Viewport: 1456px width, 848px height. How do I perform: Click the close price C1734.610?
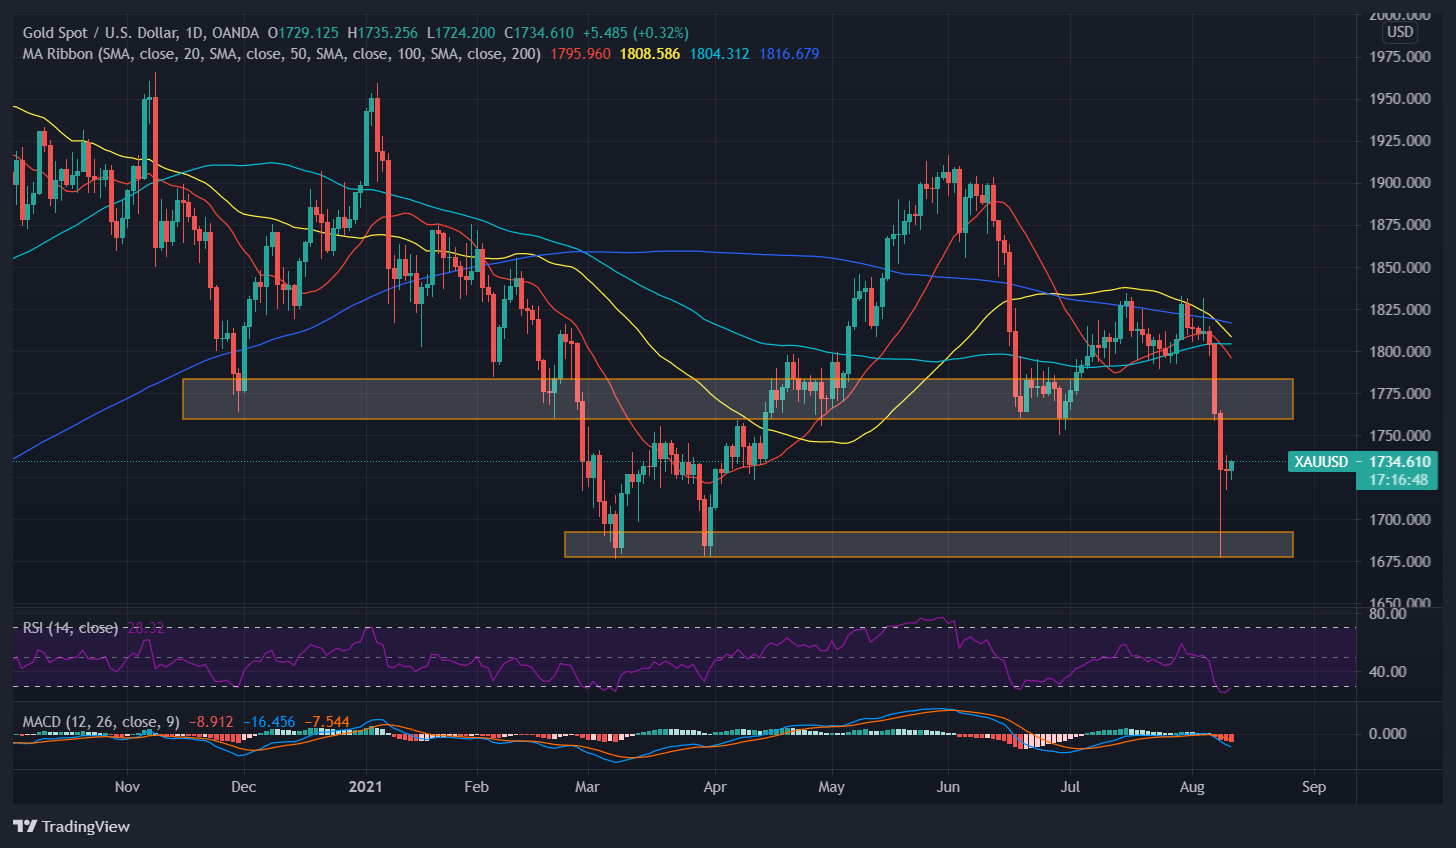coord(538,33)
